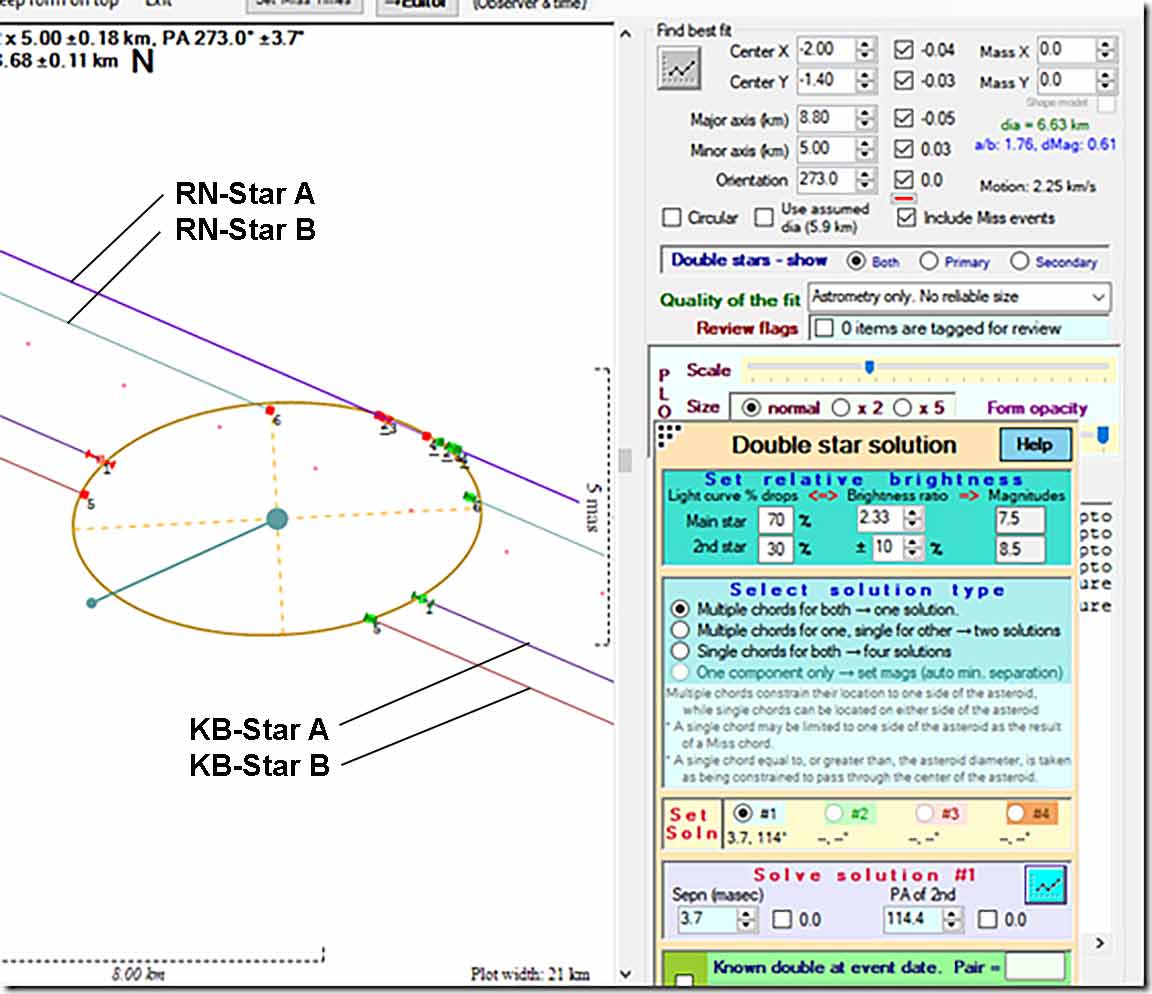The image size is (1152, 994).
Task: Decrease the Major axis spinner value
Action: pos(866,125)
